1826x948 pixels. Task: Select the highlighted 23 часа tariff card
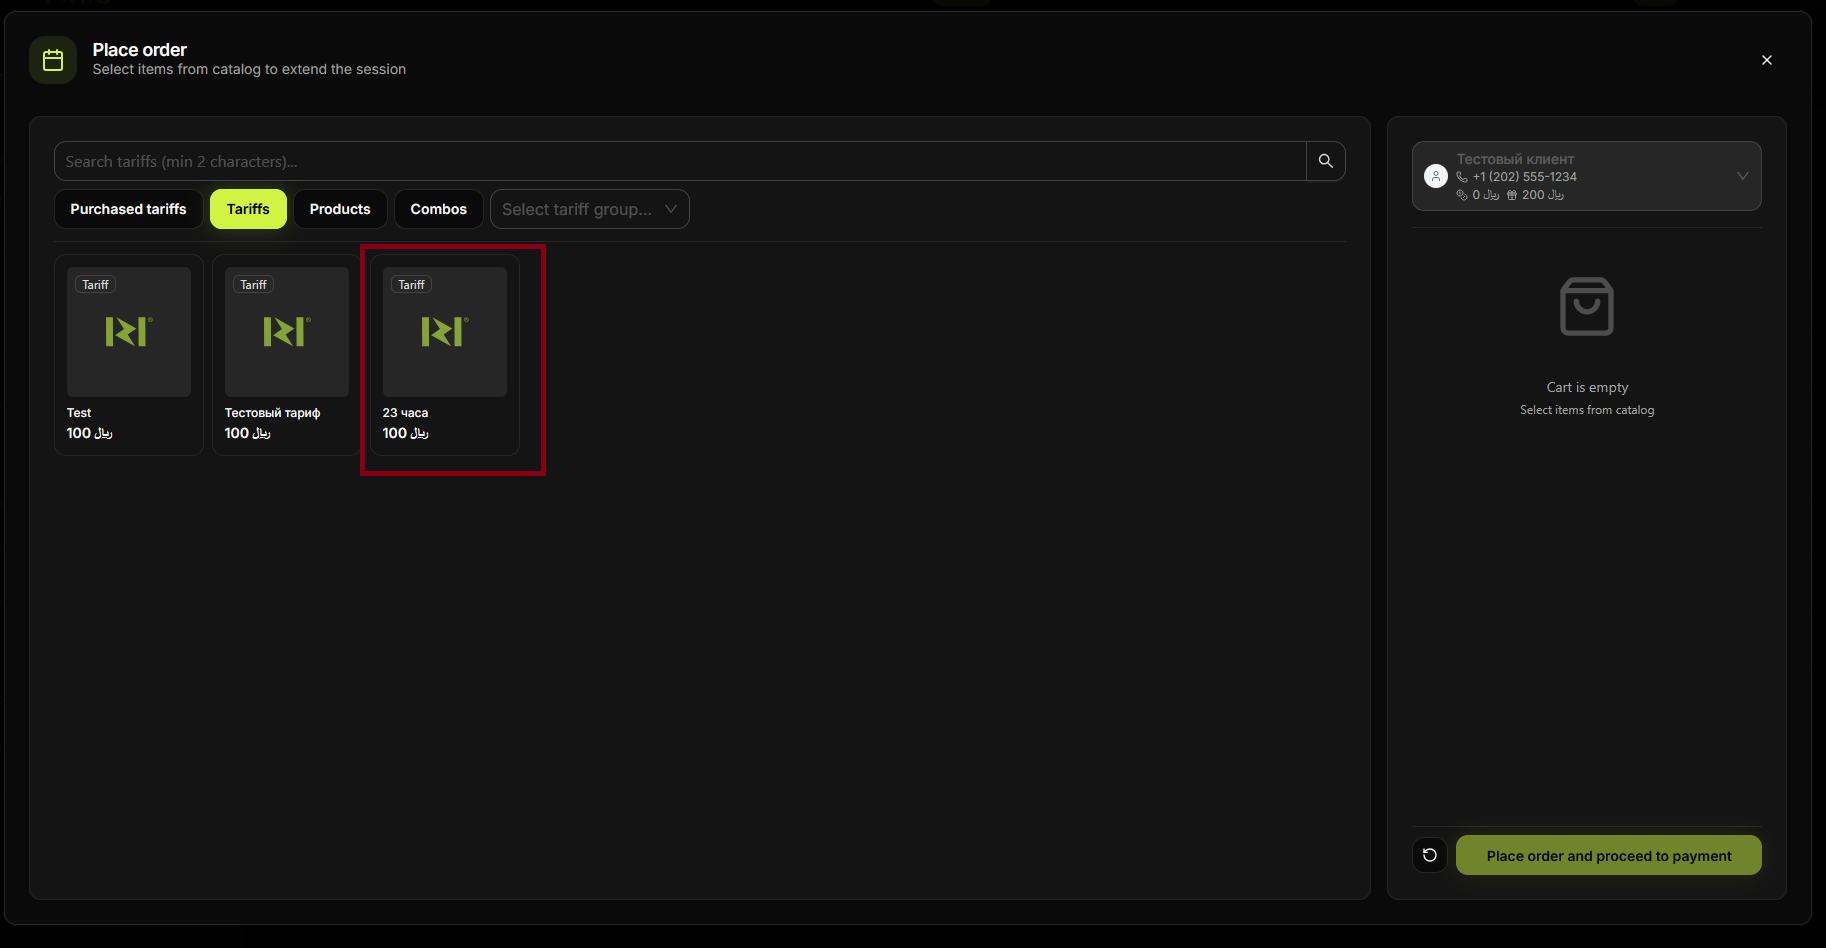pyautogui.click(x=444, y=355)
